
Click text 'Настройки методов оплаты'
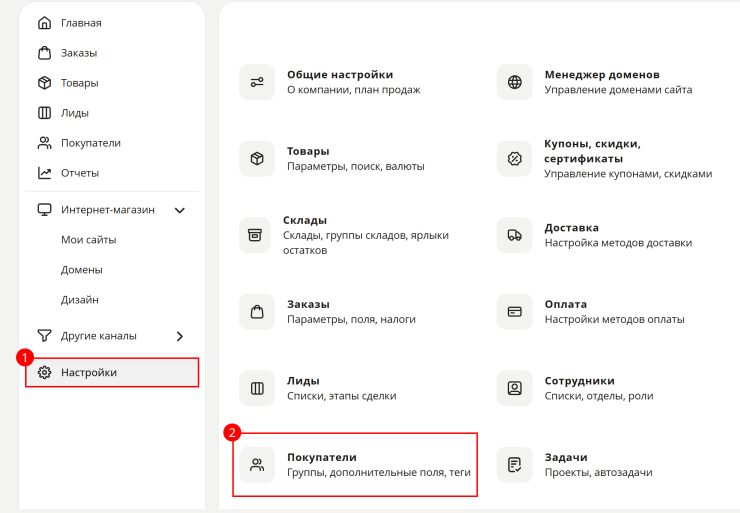pos(614,319)
